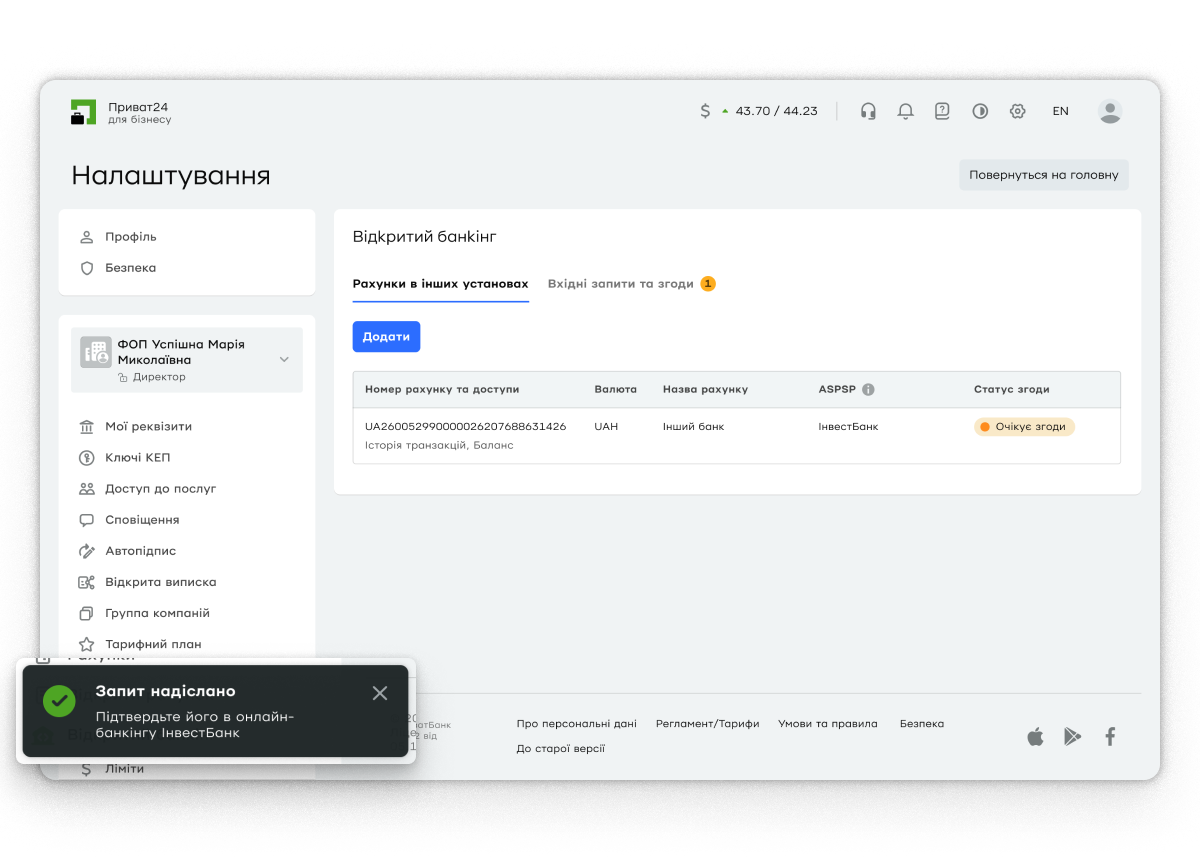Click Facebook icon in footer
This screenshot has width=1200, height=860.
point(1110,737)
